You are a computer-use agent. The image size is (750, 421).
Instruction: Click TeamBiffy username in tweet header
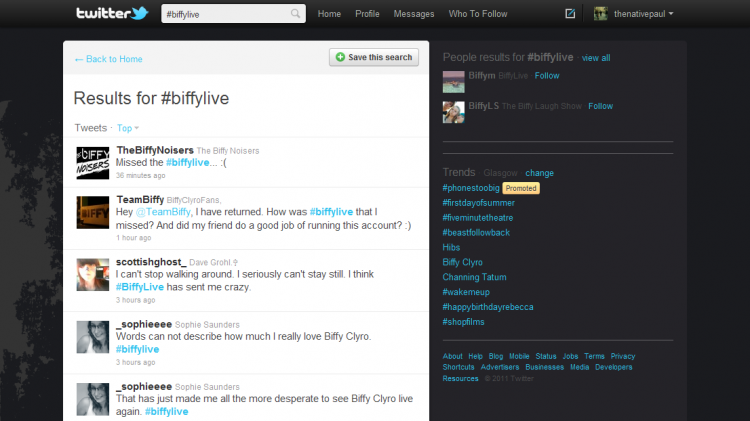(140, 199)
